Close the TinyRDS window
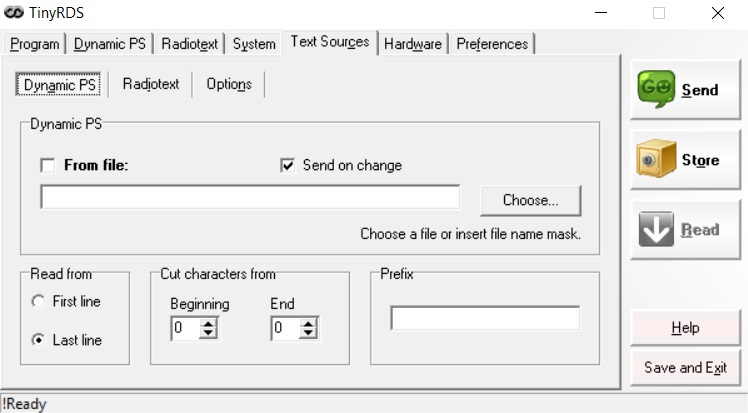 pyautogui.click(x=717, y=13)
